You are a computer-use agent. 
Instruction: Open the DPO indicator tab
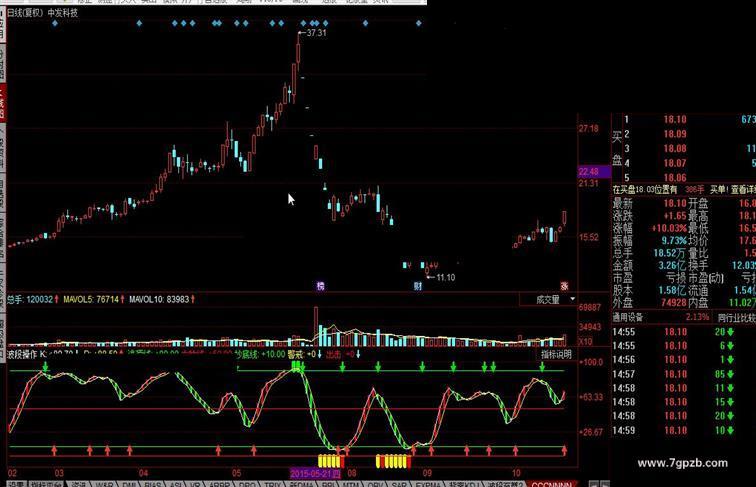point(247,484)
